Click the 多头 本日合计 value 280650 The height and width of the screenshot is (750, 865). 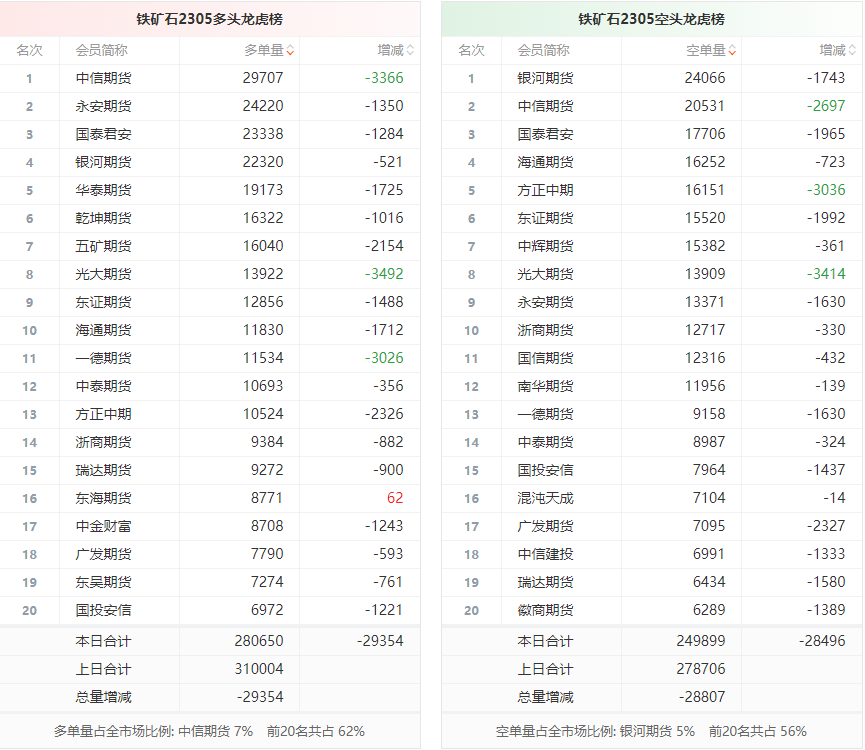point(263,641)
